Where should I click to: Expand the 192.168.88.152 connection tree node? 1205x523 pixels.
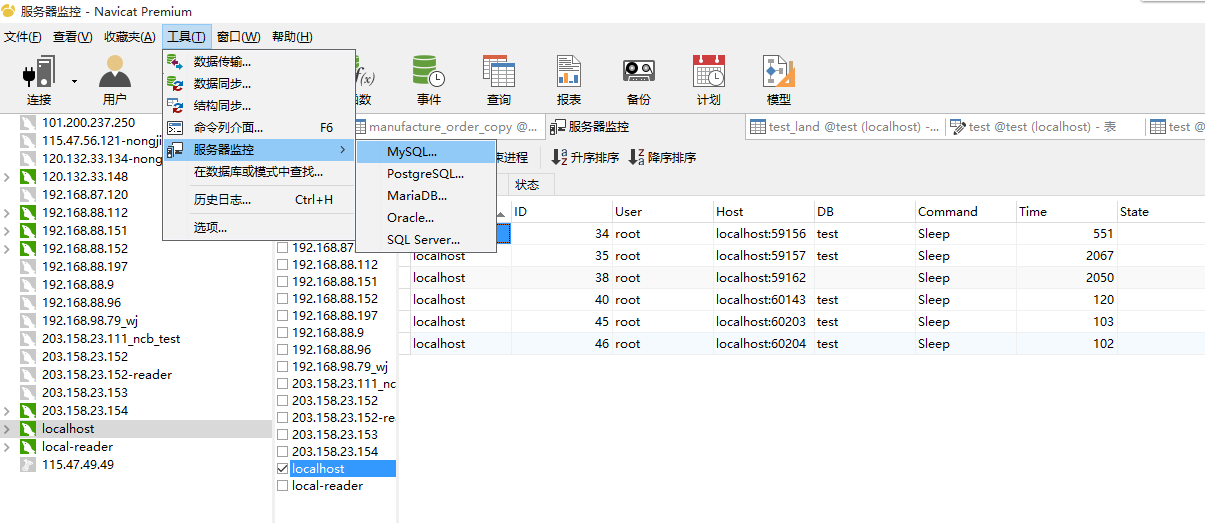pyautogui.click(x=8, y=249)
